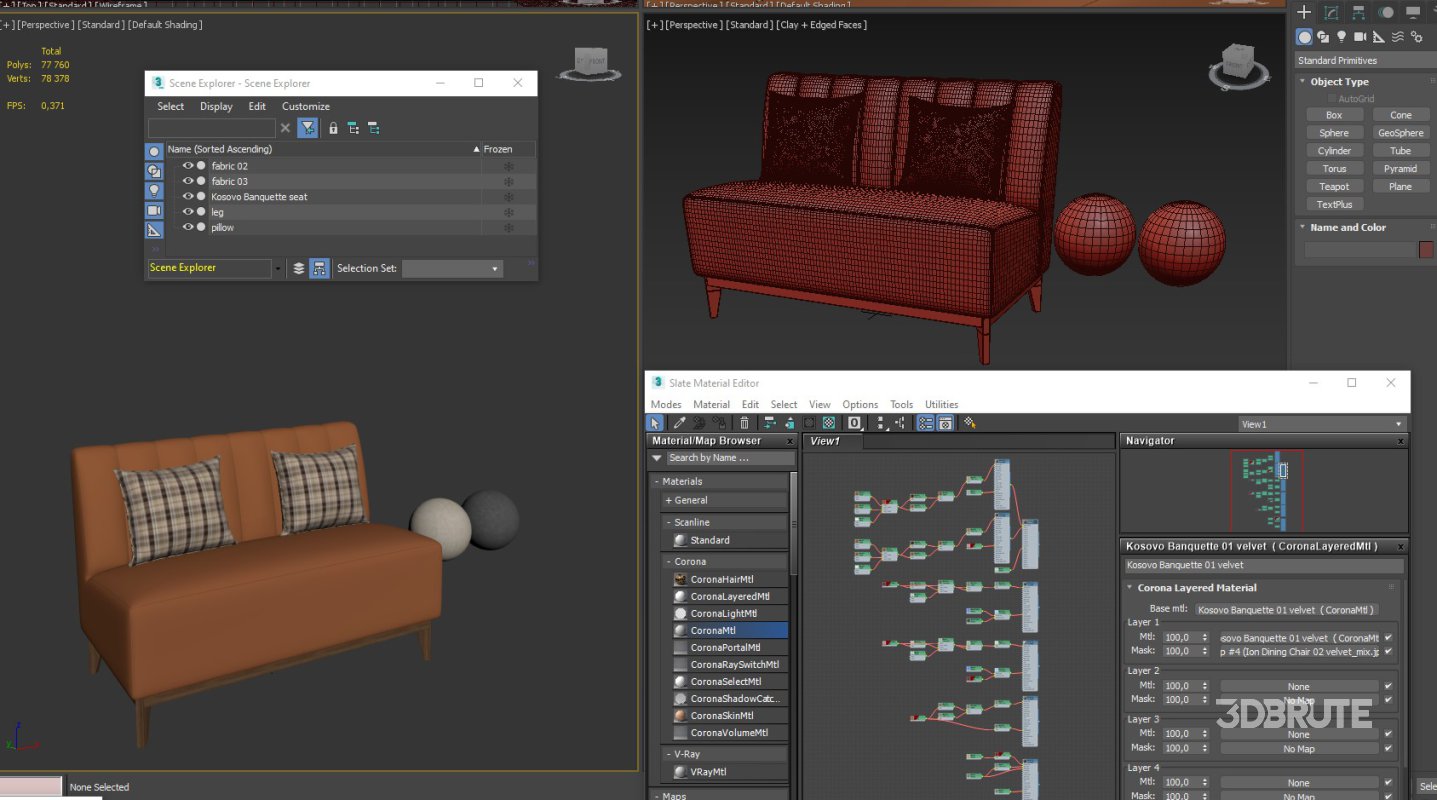Toggle visibility of fabric 02
This screenshot has height=800, width=1437.
click(x=187, y=166)
